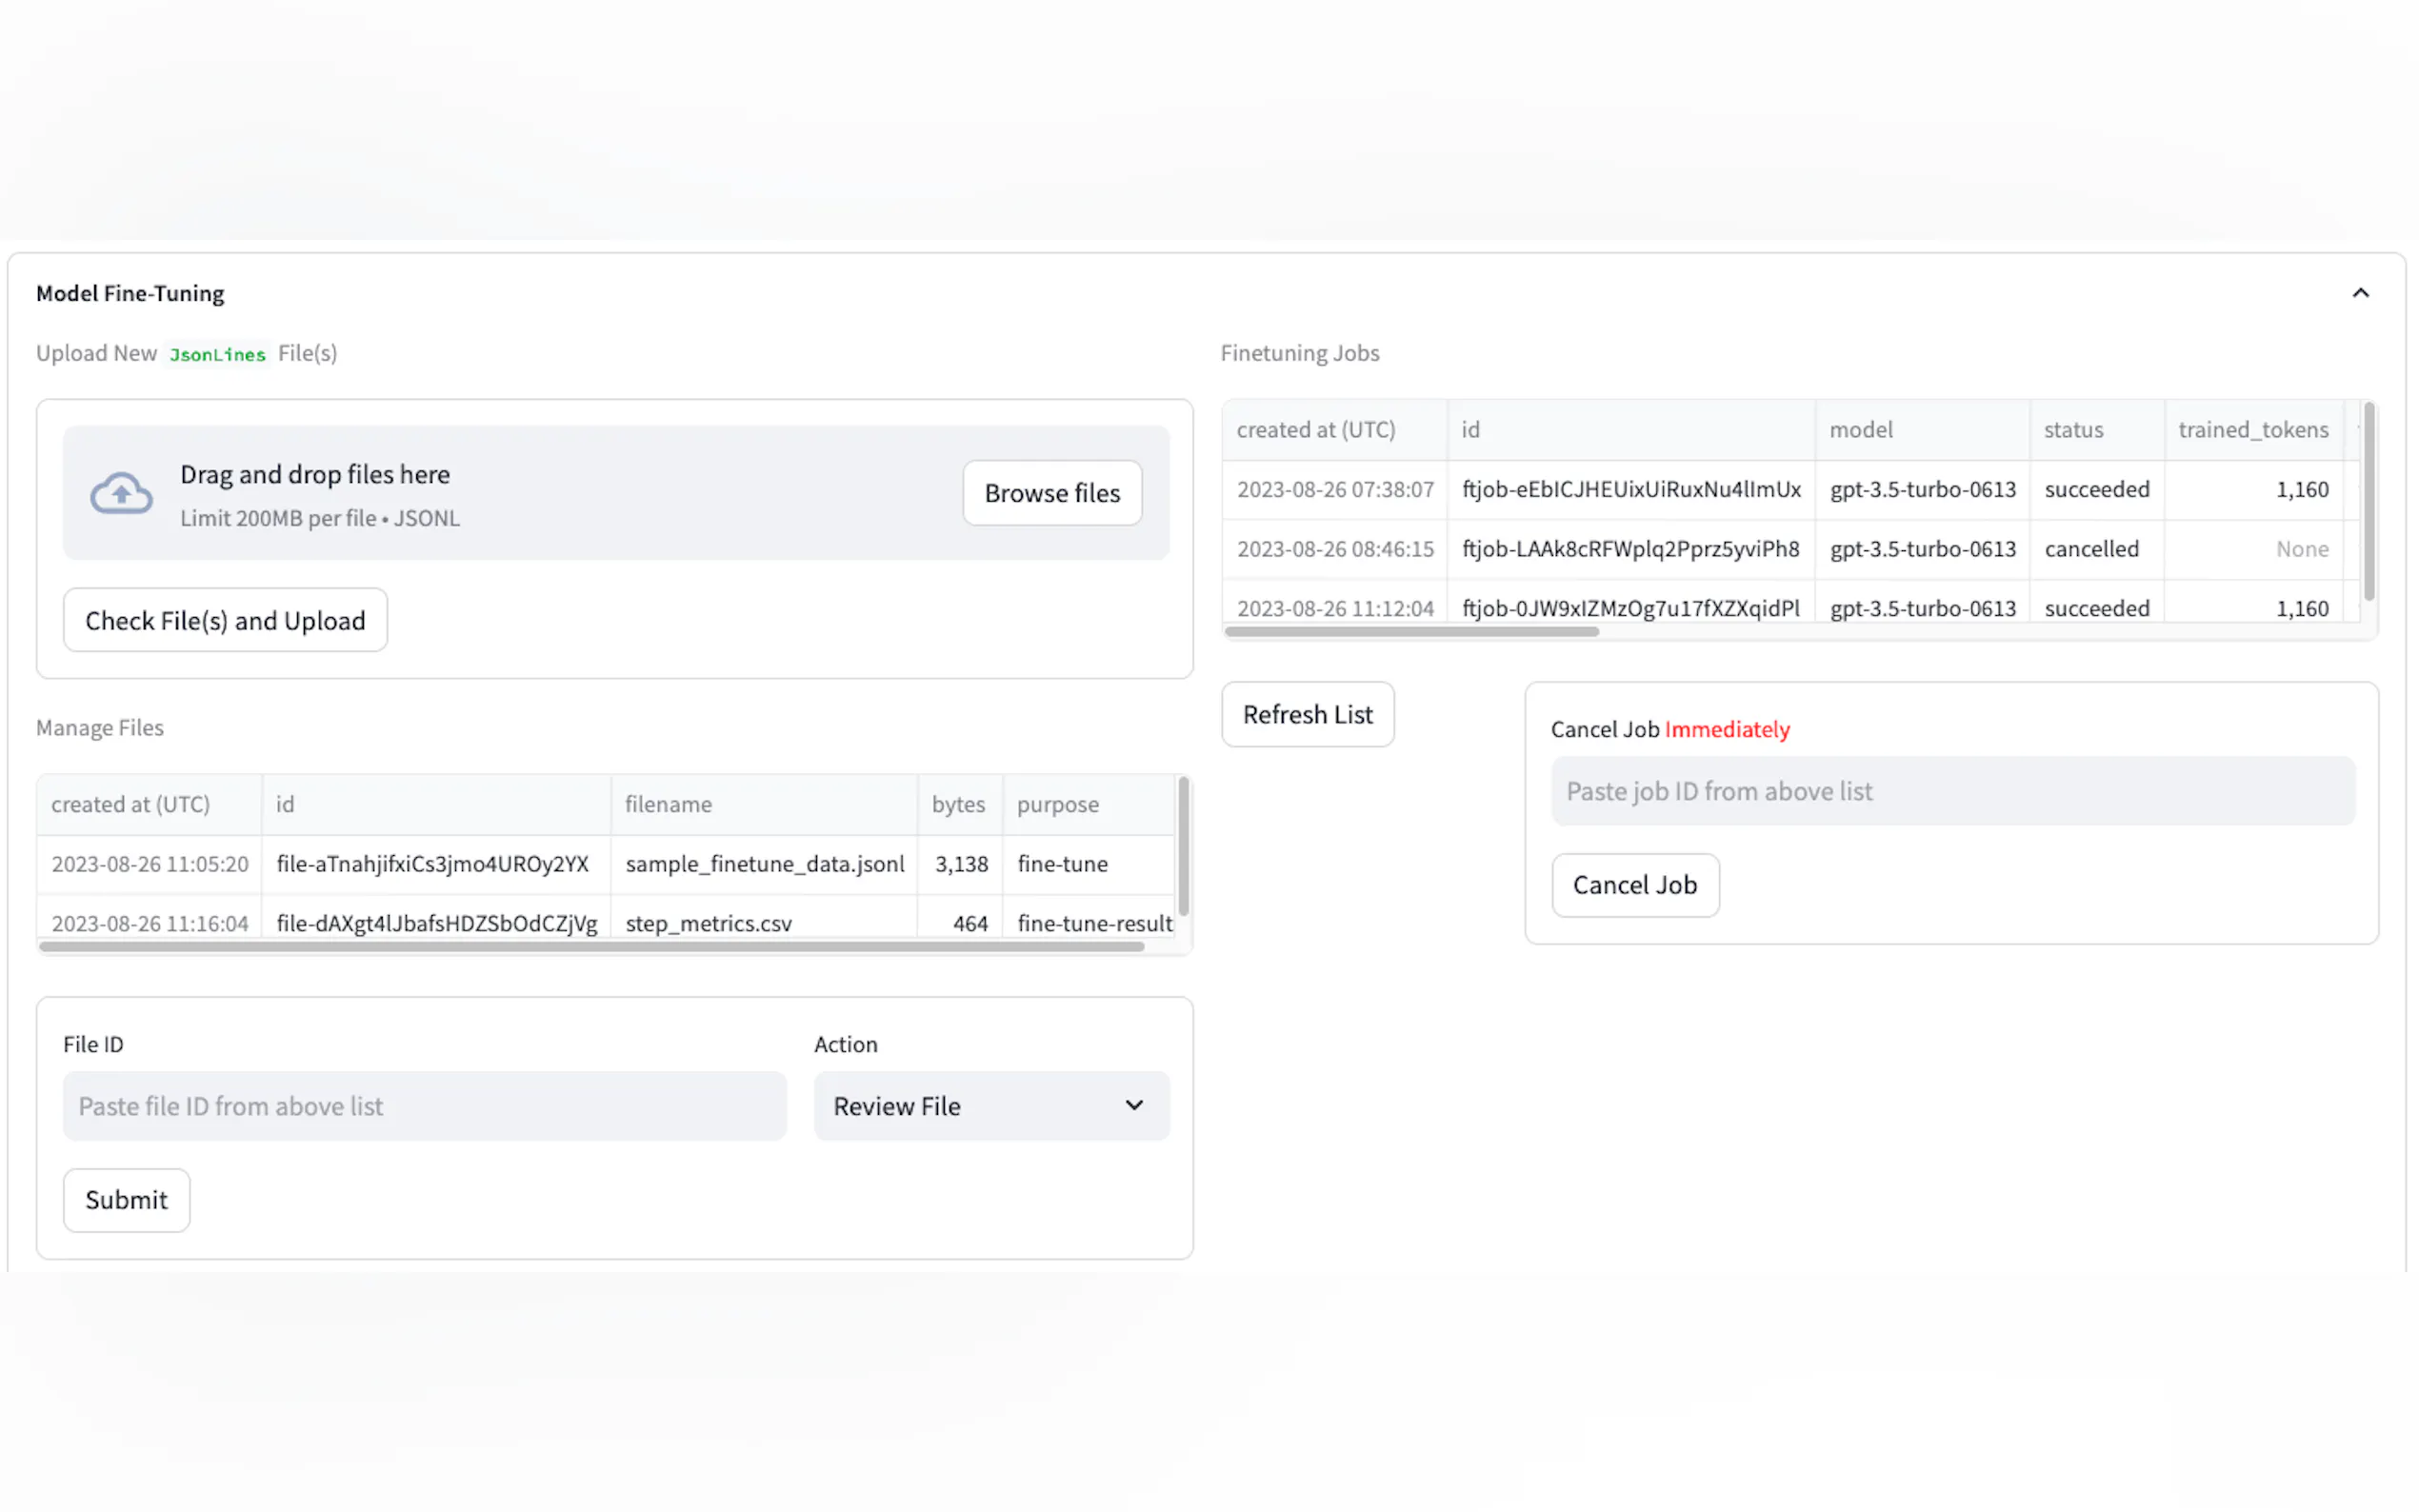Focus the File ID input field
Image resolution: width=2419 pixels, height=1512 pixels.
[x=424, y=1105]
